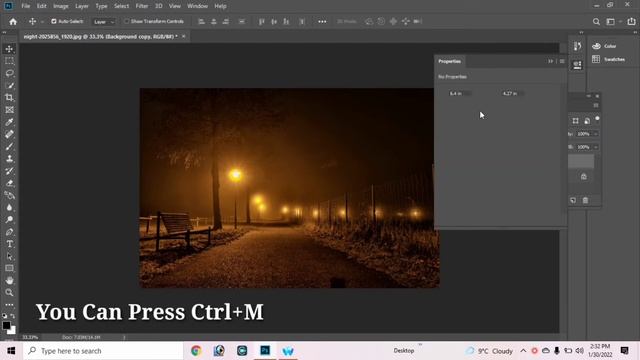Select the Blur tool
The height and width of the screenshot is (360, 640).
click(x=9, y=207)
